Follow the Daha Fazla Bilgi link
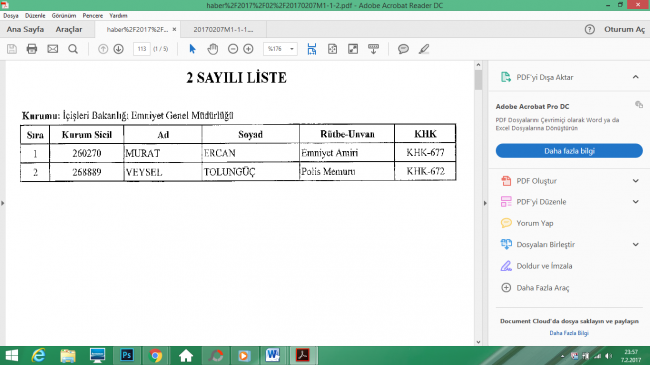The image size is (650, 365). click(x=569, y=333)
